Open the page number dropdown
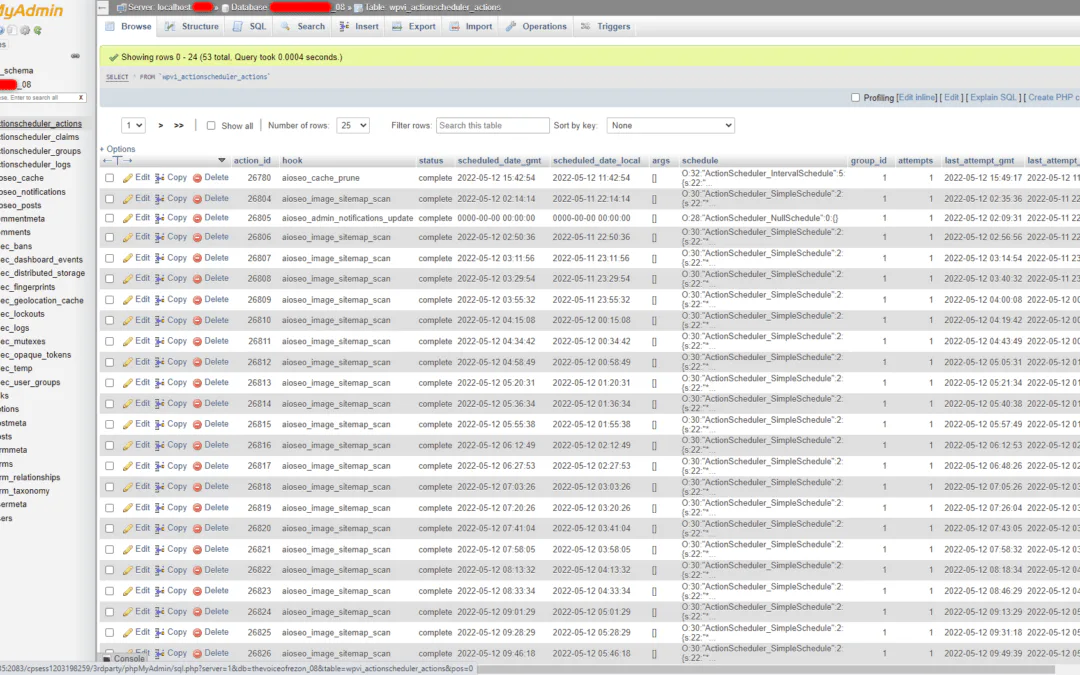 tap(134, 125)
